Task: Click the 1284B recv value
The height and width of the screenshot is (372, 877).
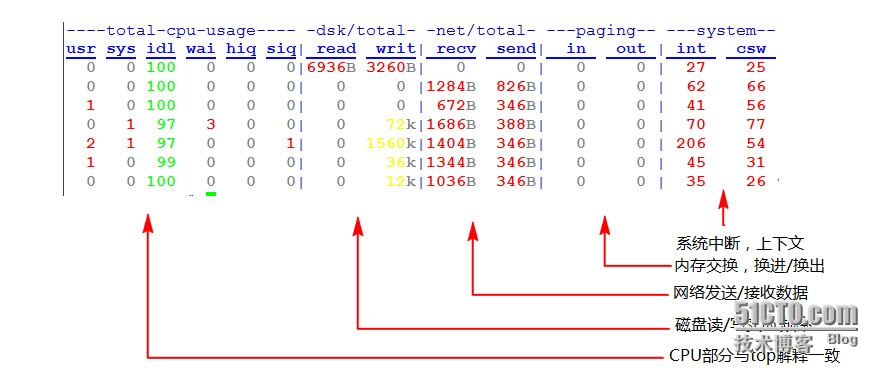Action: tap(451, 87)
